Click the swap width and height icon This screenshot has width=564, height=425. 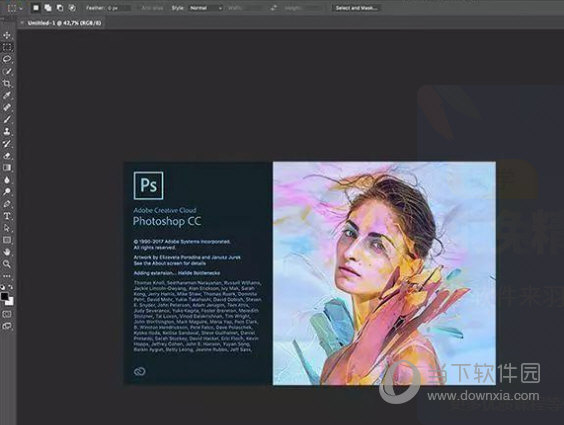point(273,8)
